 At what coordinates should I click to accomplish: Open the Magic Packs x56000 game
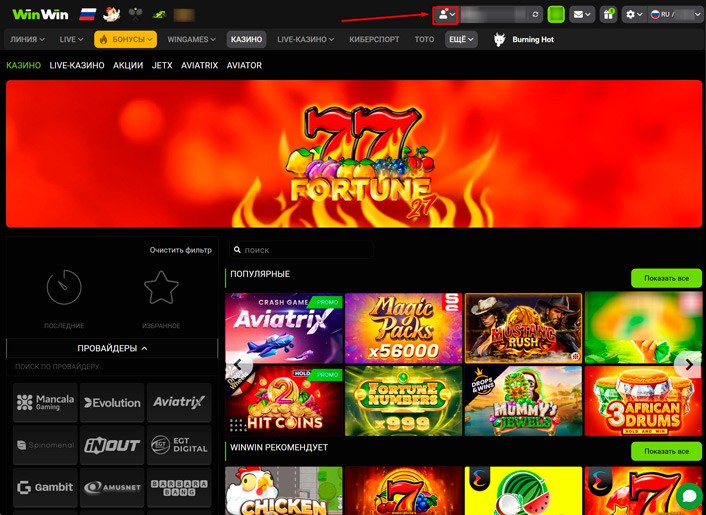coord(403,328)
